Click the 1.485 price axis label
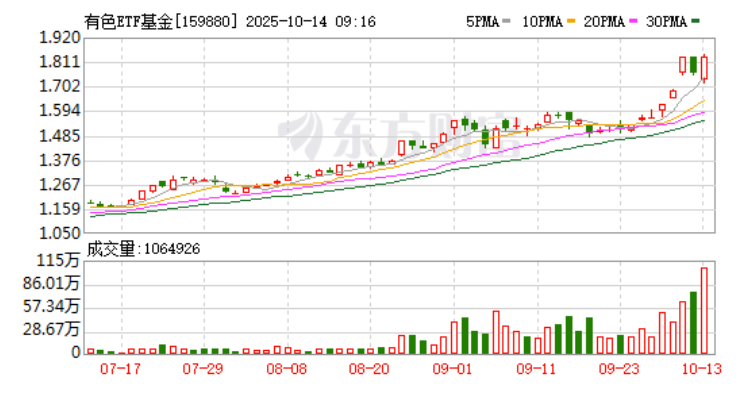 (x=60, y=136)
